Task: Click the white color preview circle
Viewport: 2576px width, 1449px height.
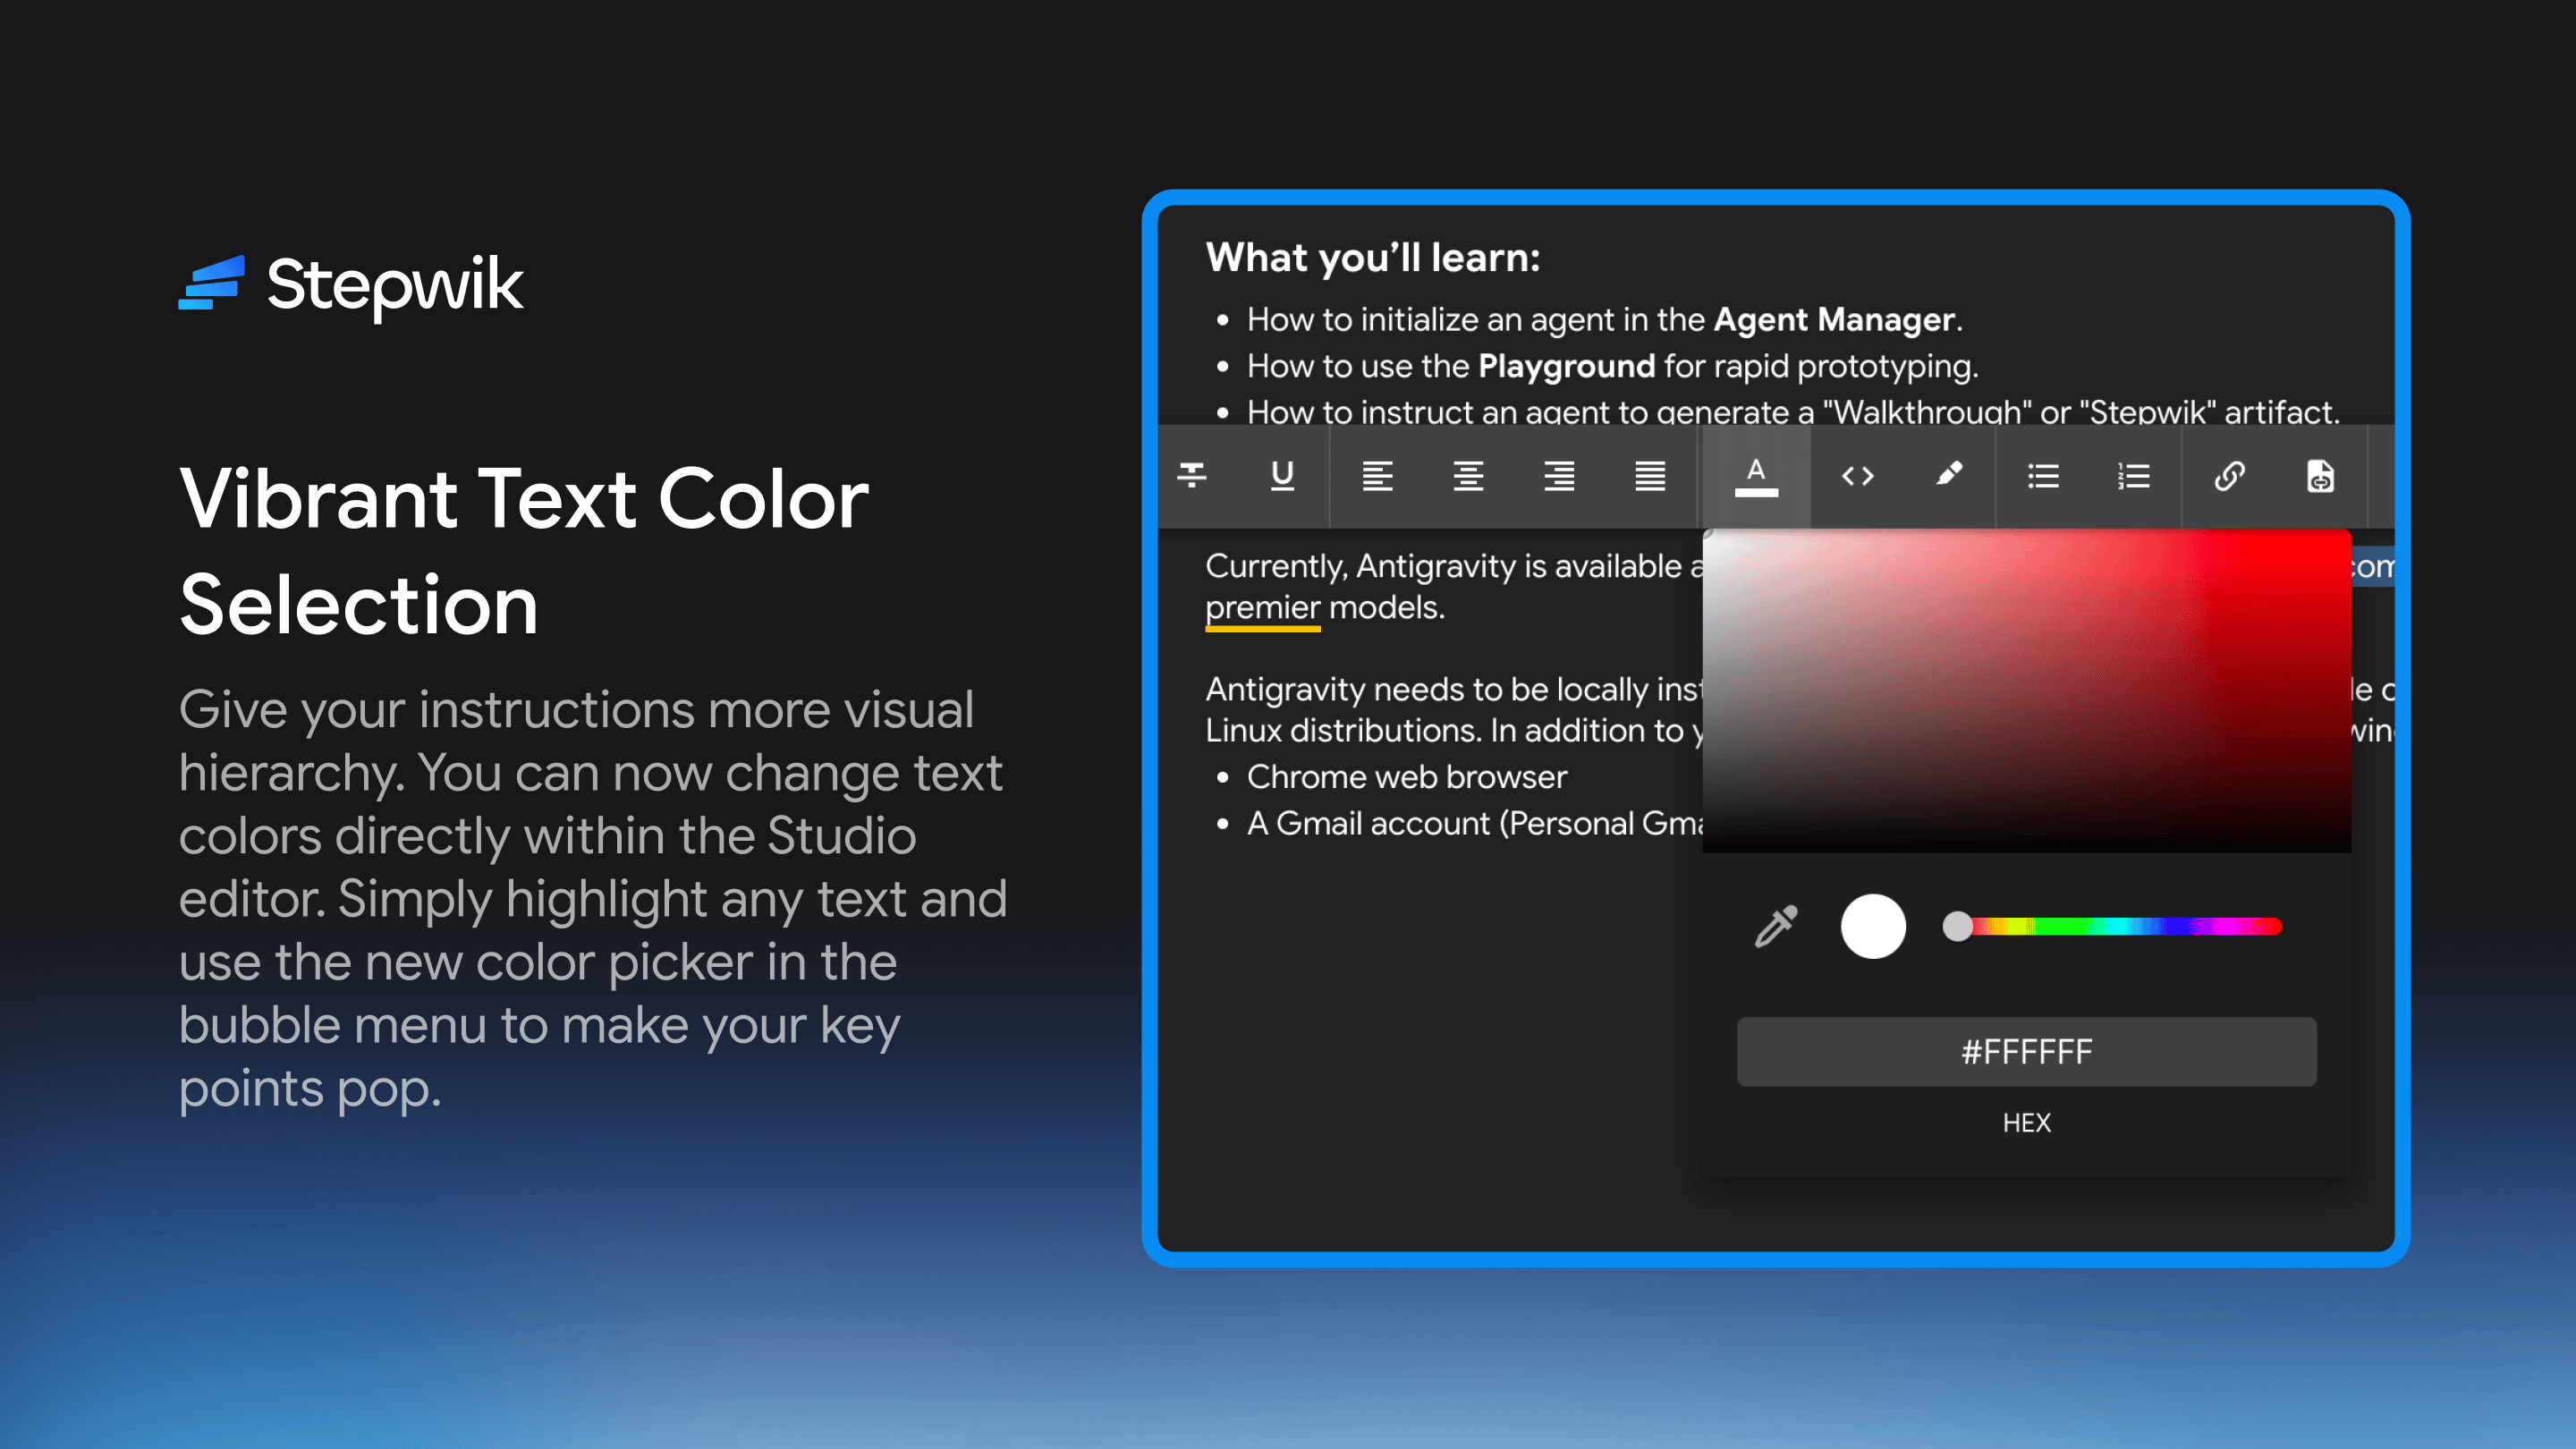Action: pyautogui.click(x=1873, y=926)
